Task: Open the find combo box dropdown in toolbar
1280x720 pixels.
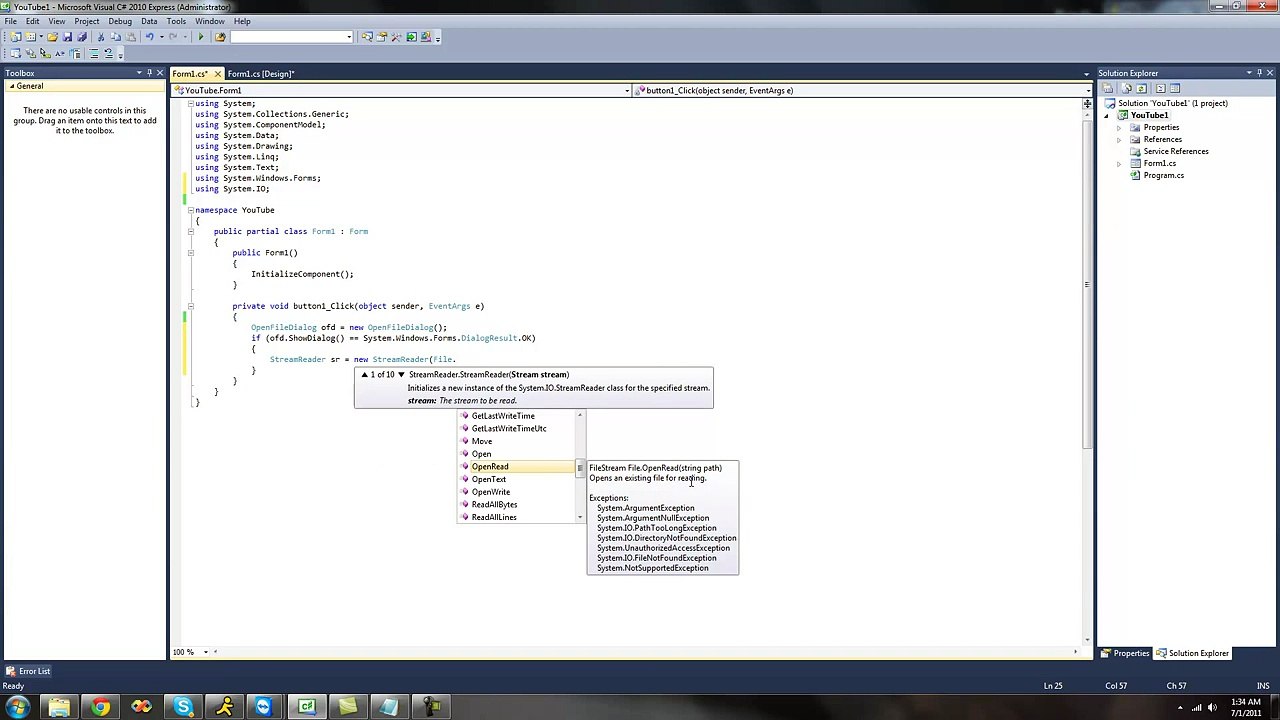Action: coord(349,37)
